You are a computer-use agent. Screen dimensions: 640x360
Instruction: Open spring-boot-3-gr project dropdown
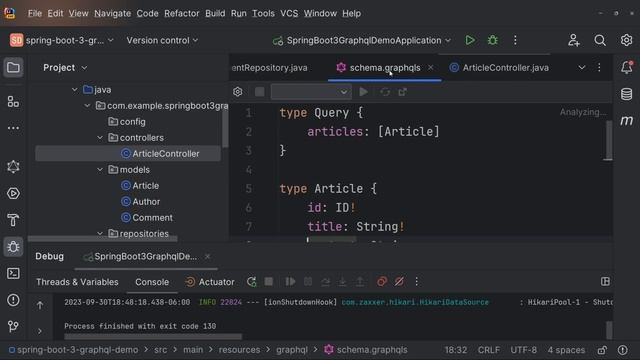(x=62, y=40)
